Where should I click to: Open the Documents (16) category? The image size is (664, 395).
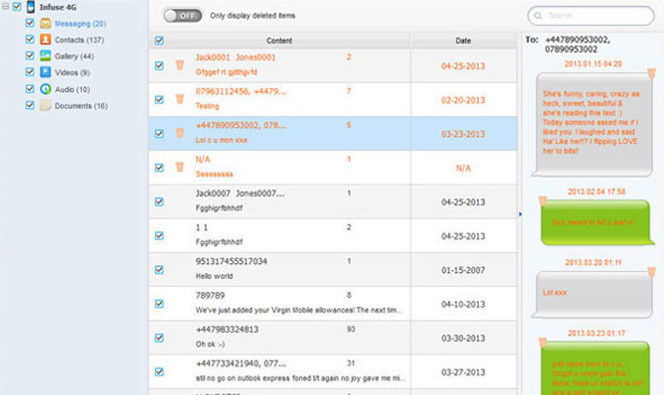(81, 106)
